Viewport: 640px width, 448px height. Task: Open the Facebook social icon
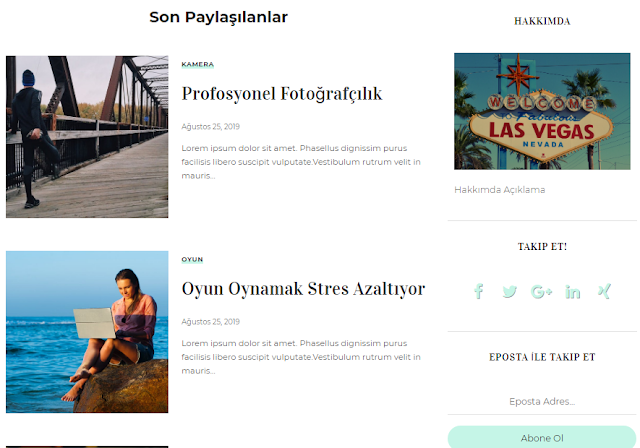(x=479, y=291)
